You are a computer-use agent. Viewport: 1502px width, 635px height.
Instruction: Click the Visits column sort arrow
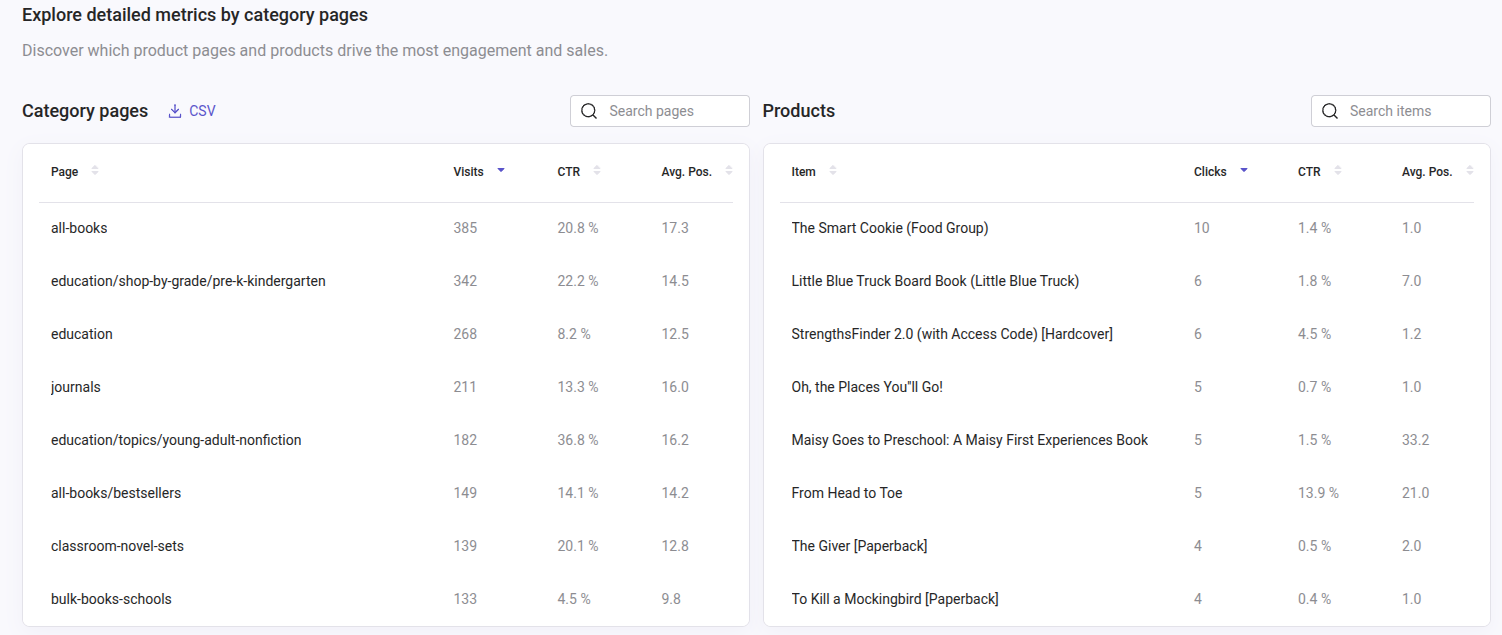(x=501, y=171)
